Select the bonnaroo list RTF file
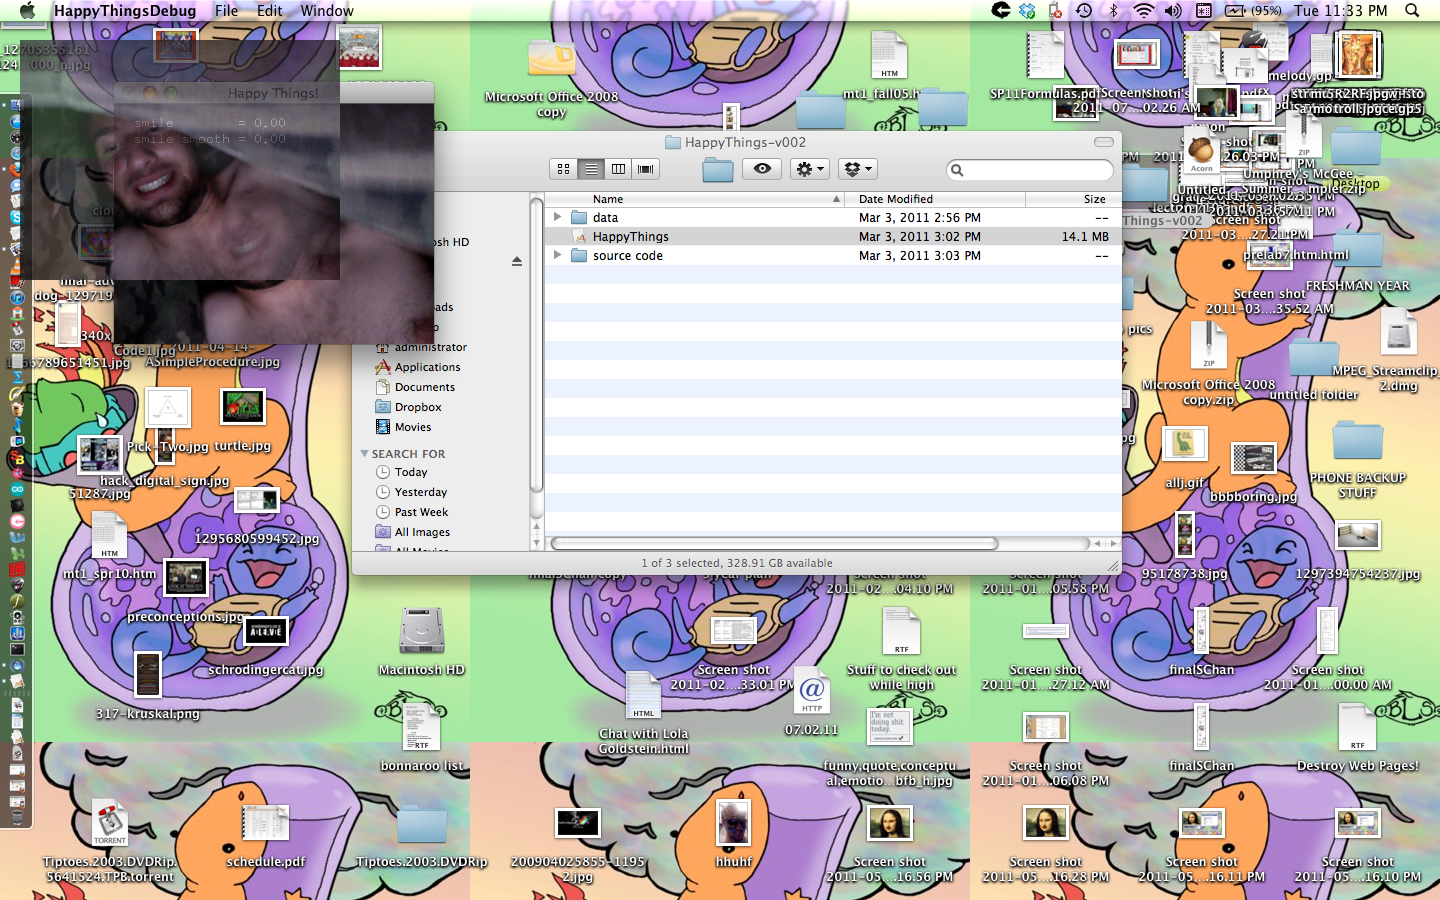Screen dimensions: 1440x900 [422, 727]
